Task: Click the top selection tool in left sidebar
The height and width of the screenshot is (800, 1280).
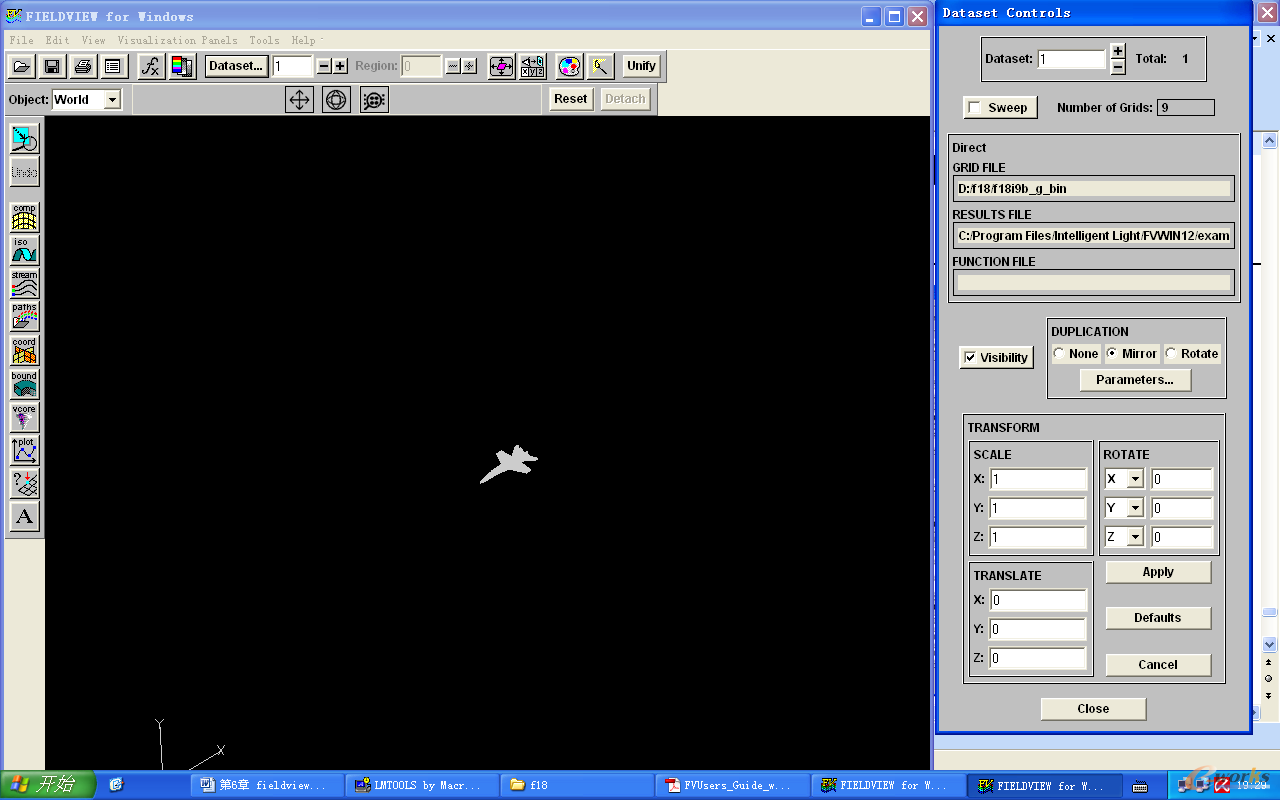Action: coord(25,138)
